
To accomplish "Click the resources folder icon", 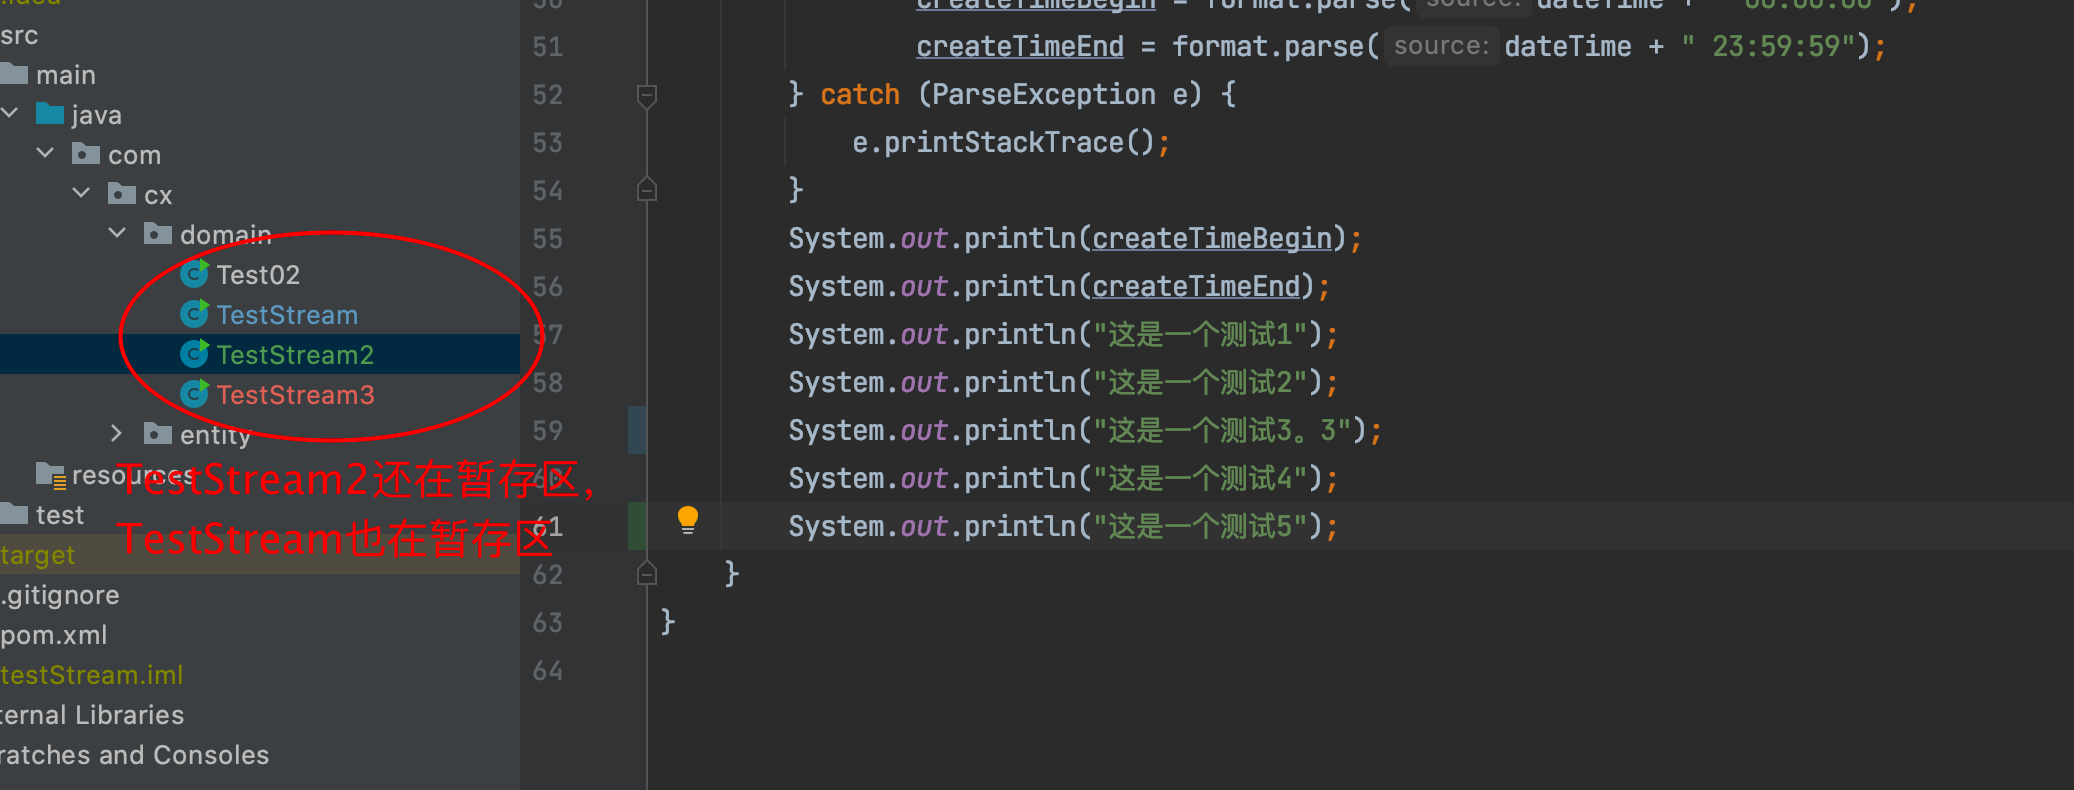I will click(x=51, y=475).
